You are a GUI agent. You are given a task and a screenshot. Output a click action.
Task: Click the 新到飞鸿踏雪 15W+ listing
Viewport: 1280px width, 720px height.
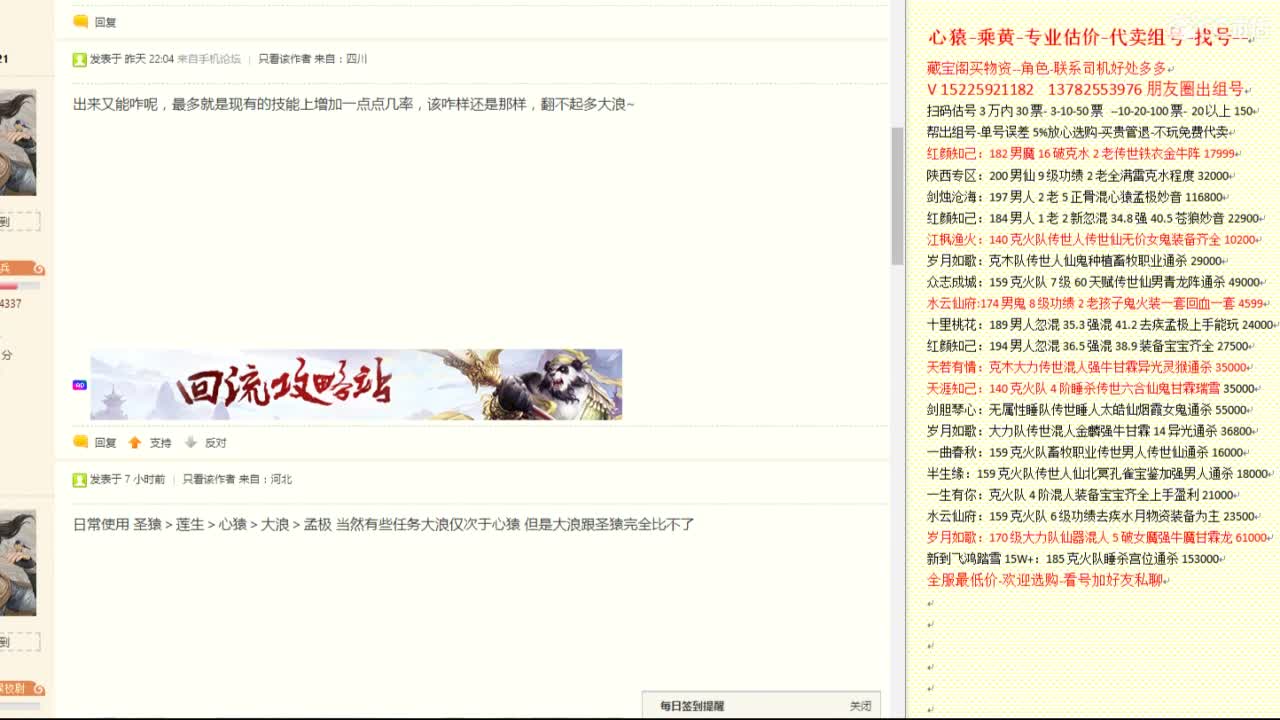[x=1073, y=559]
